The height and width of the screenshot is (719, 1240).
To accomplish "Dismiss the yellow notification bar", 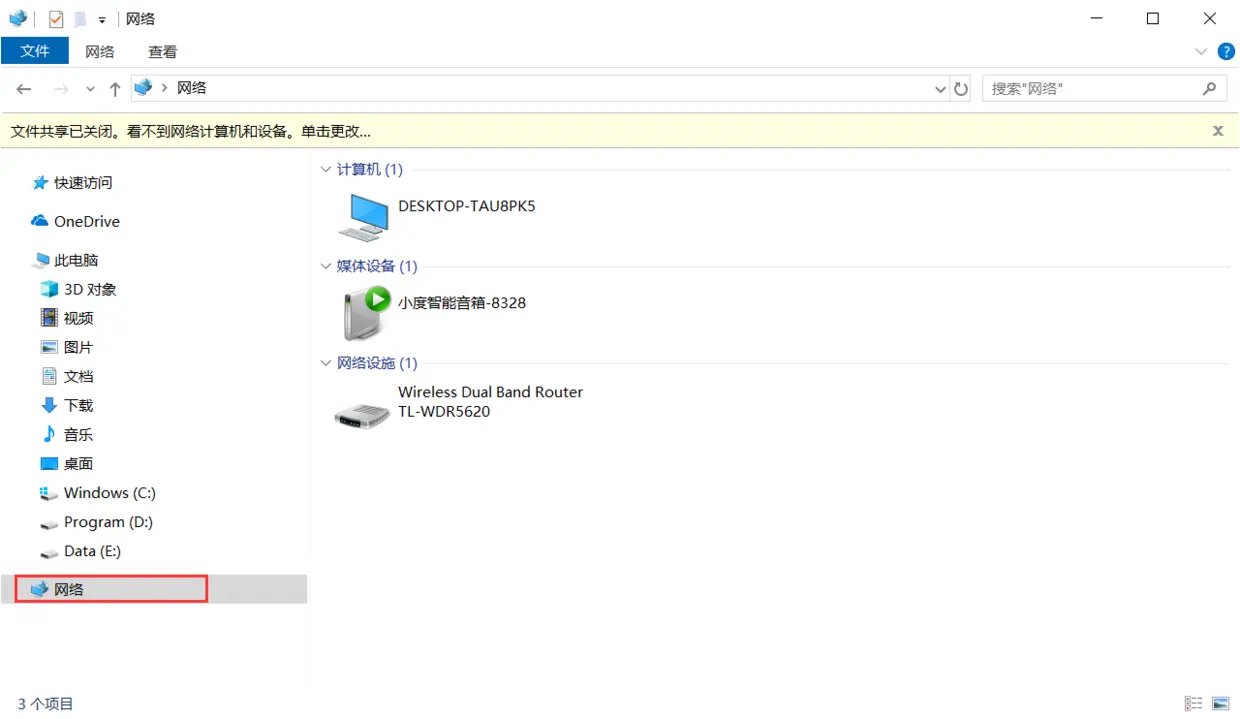I will tap(1218, 131).
